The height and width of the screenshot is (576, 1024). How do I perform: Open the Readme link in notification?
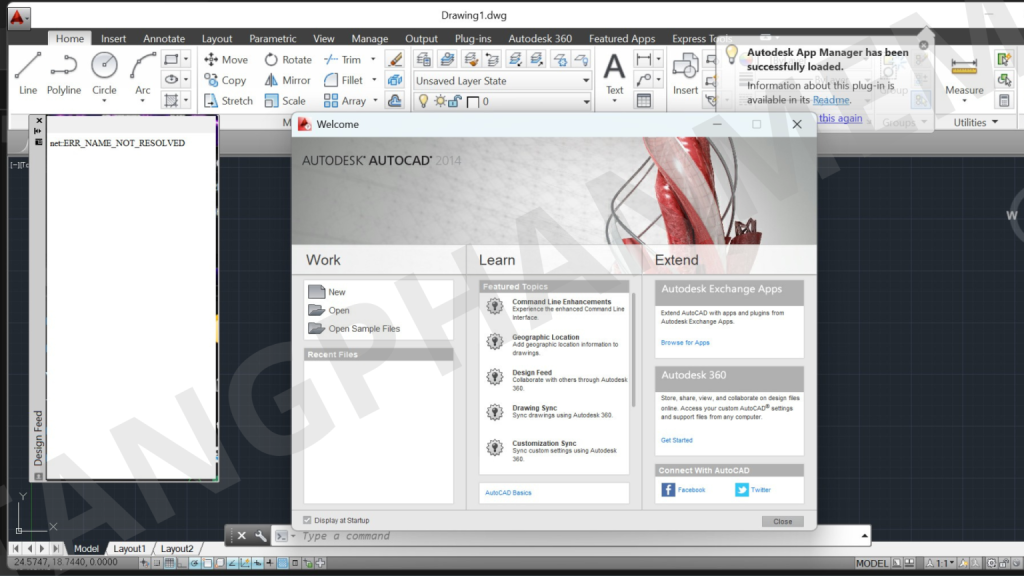[x=830, y=100]
